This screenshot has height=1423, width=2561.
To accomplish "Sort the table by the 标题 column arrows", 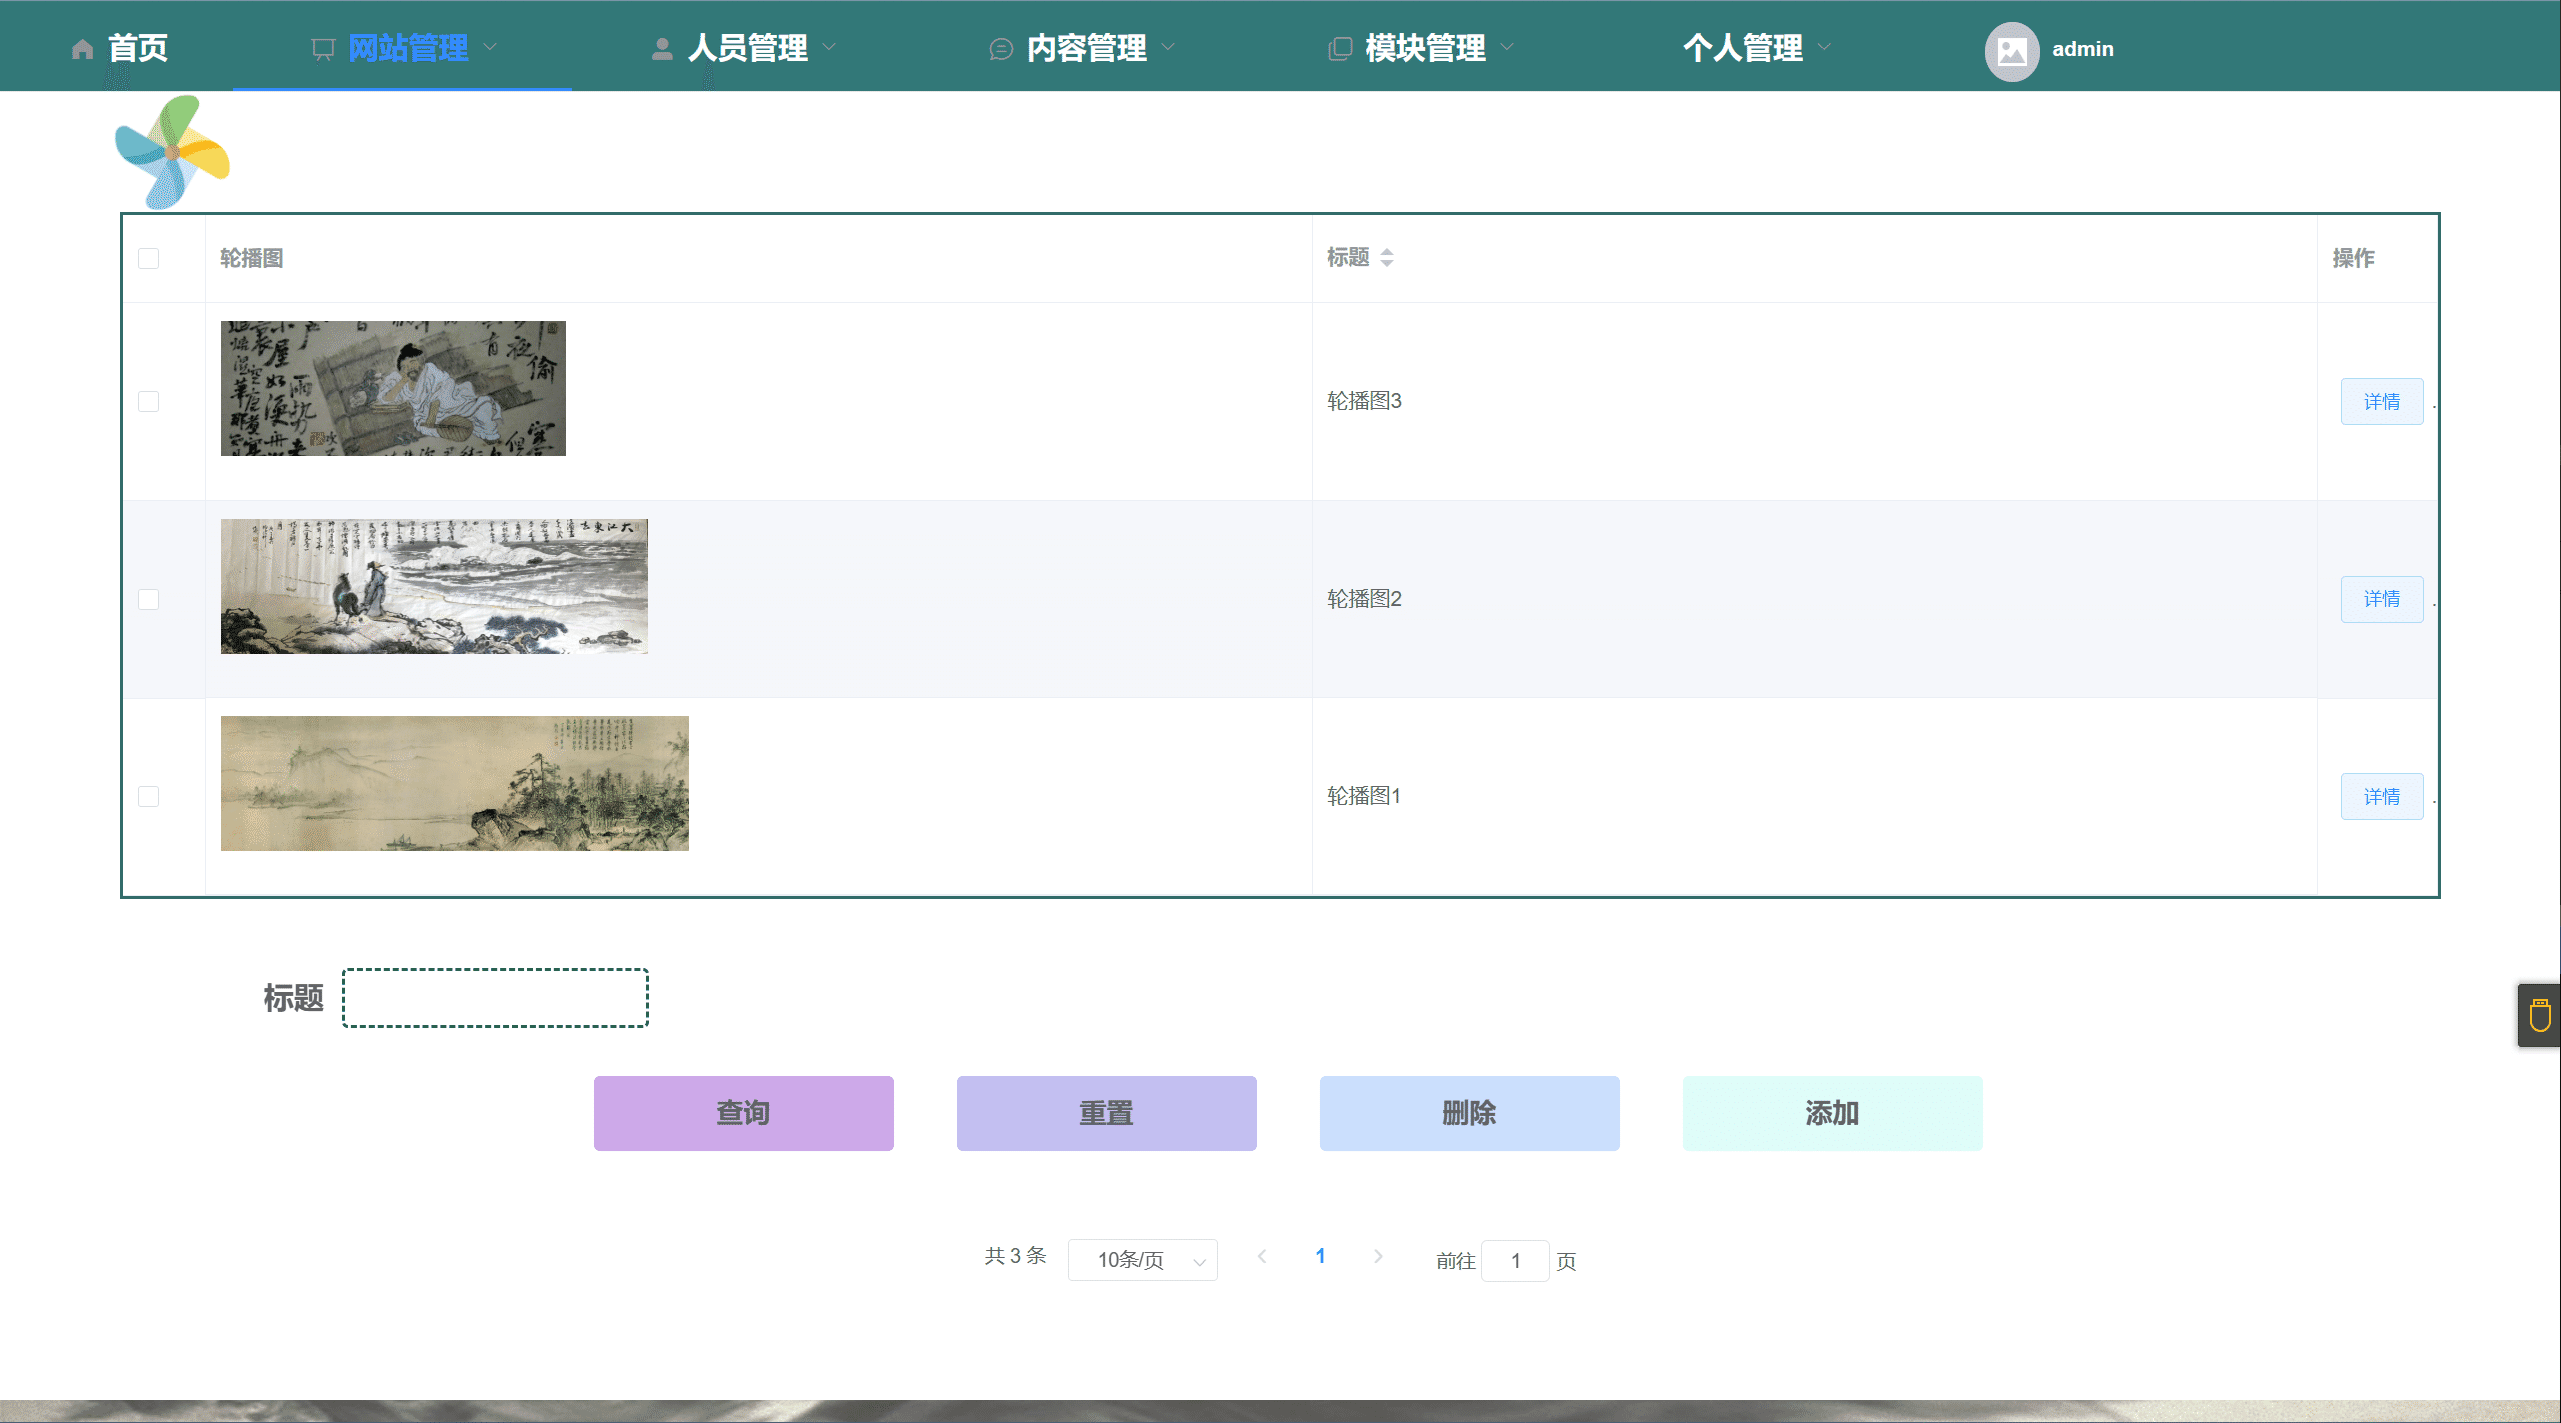I will 1386,258.
